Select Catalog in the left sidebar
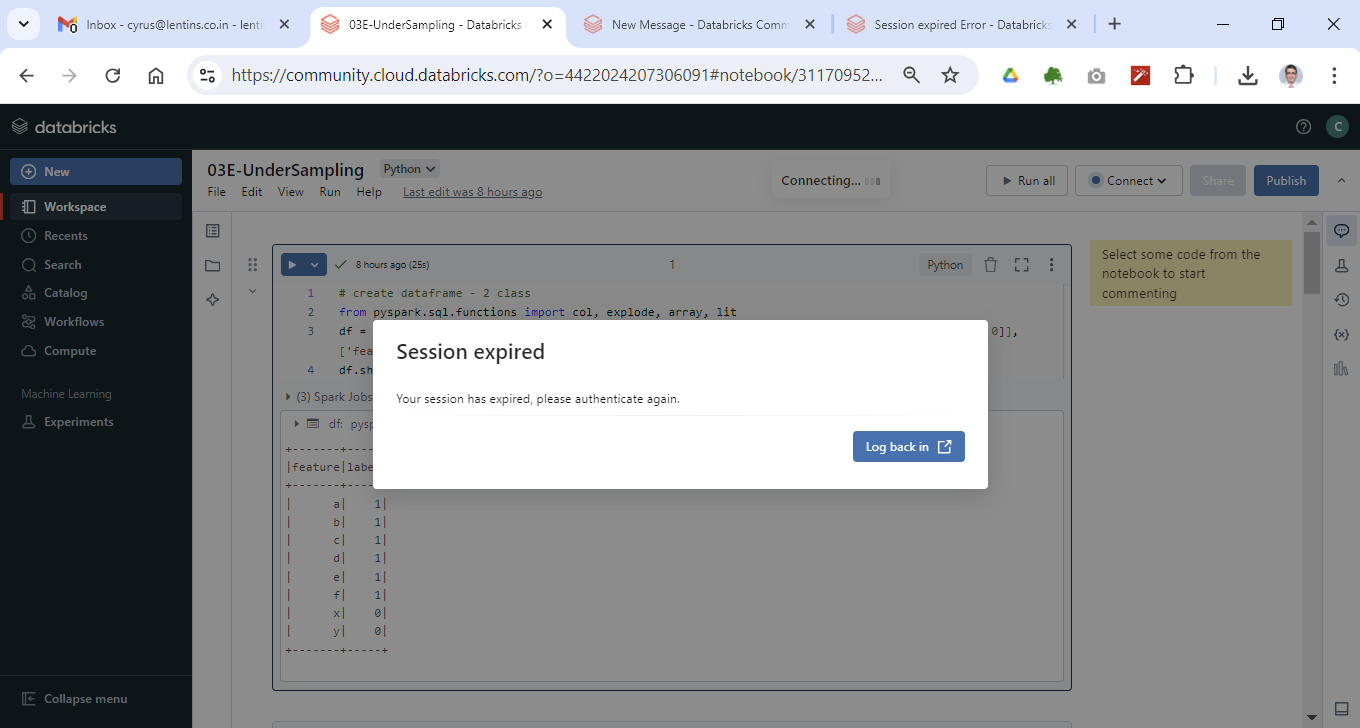The height and width of the screenshot is (728, 1360). point(65,293)
